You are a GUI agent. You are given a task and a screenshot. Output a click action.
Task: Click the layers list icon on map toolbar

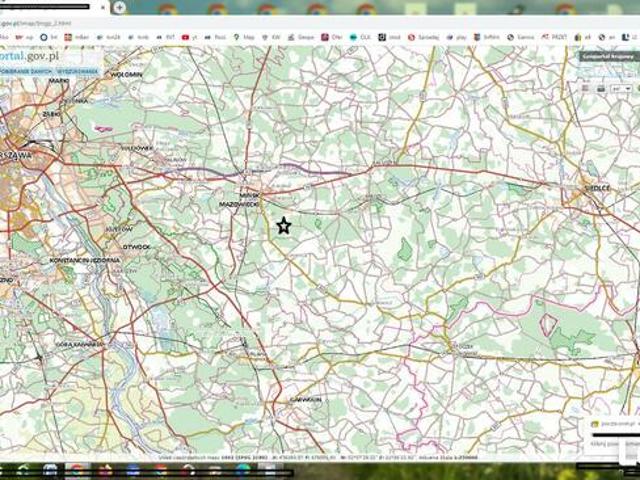pyautogui.click(x=584, y=89)
